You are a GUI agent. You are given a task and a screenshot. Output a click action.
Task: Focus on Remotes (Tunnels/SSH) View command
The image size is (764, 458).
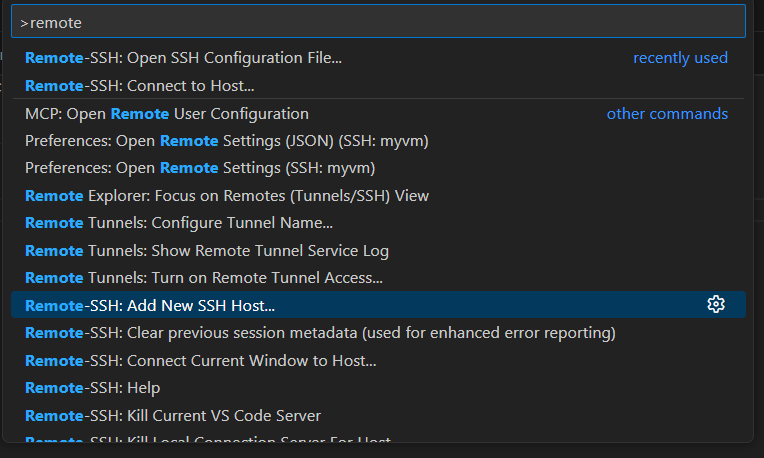coord(227,196)
